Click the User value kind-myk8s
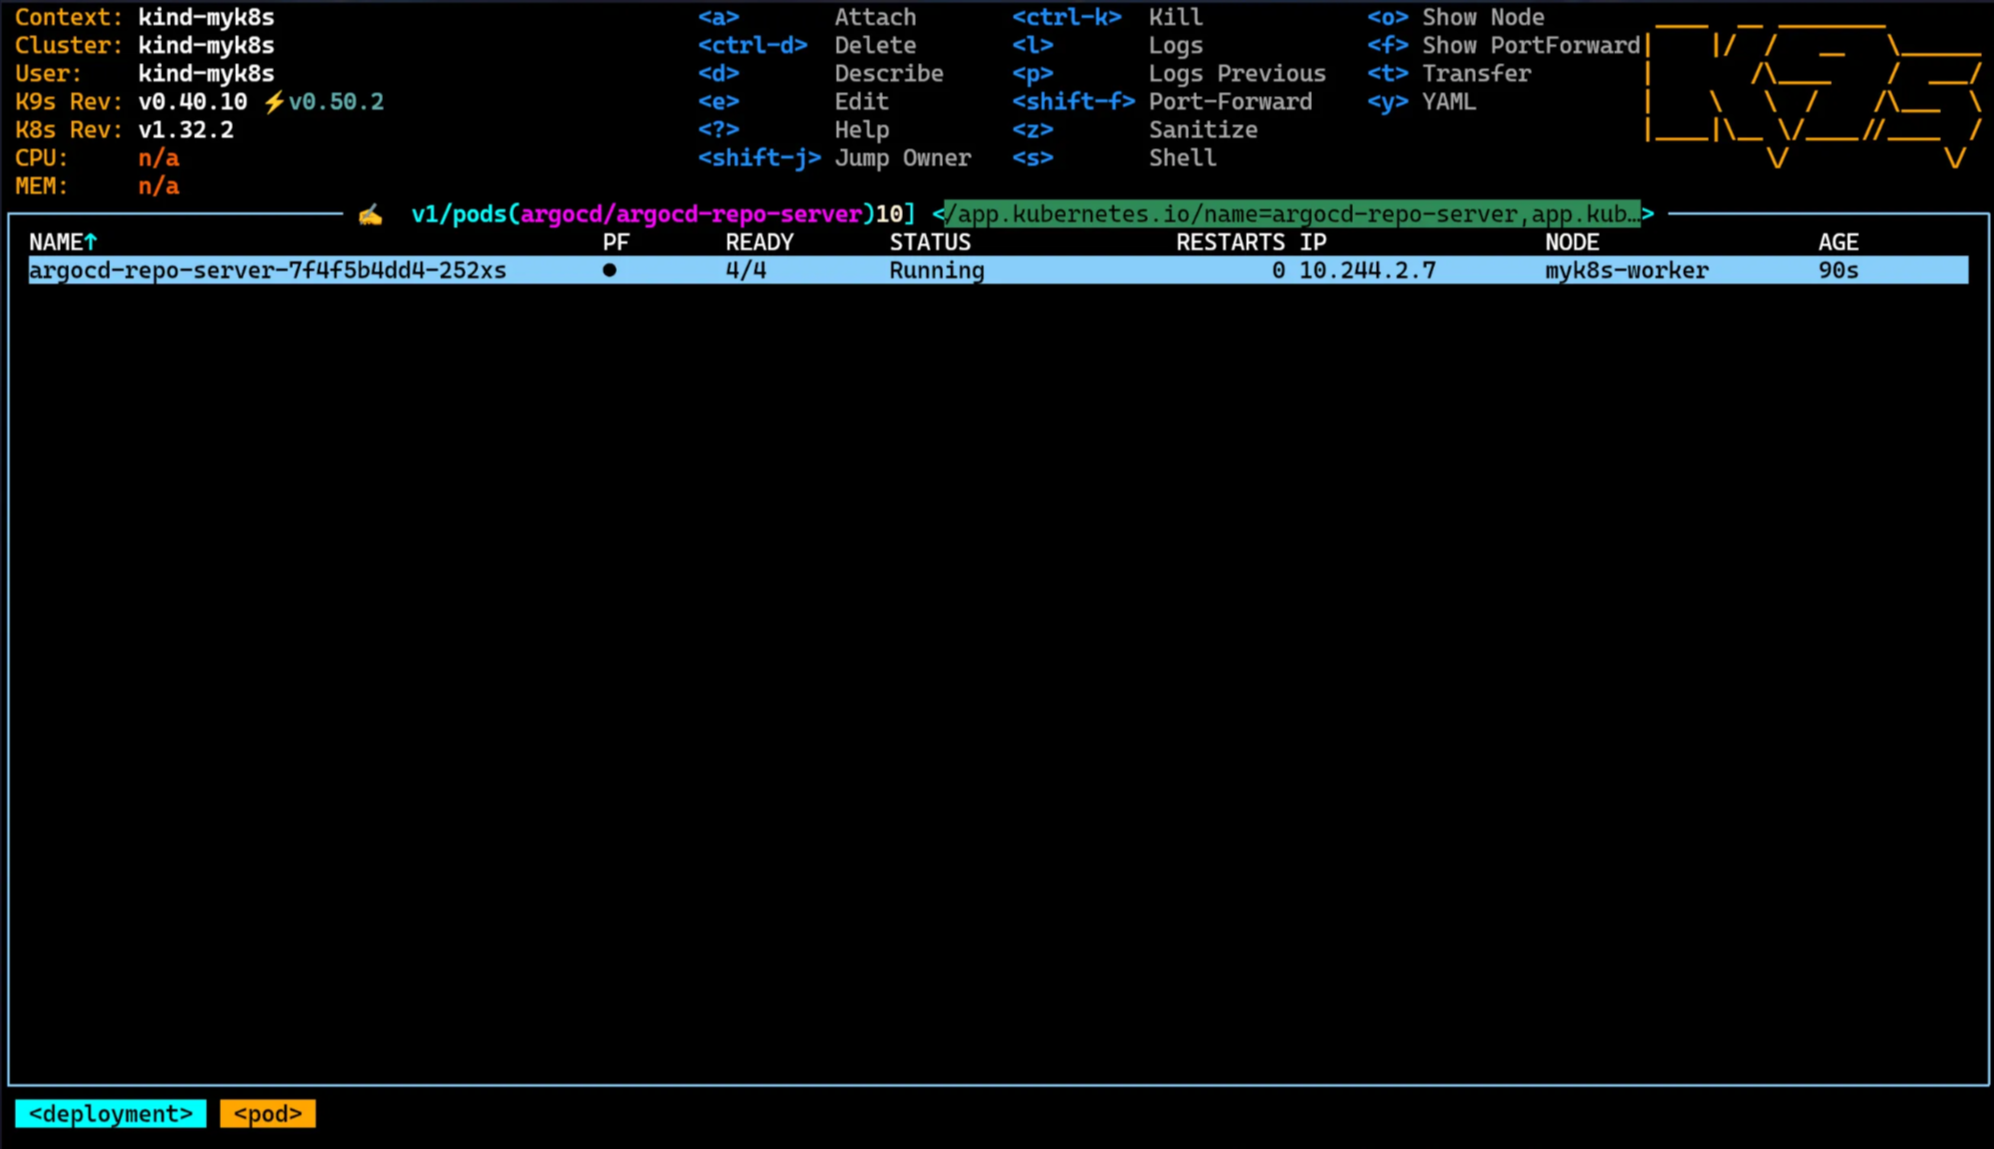Screen dimensions: 1994x1149 click(206, 73)
